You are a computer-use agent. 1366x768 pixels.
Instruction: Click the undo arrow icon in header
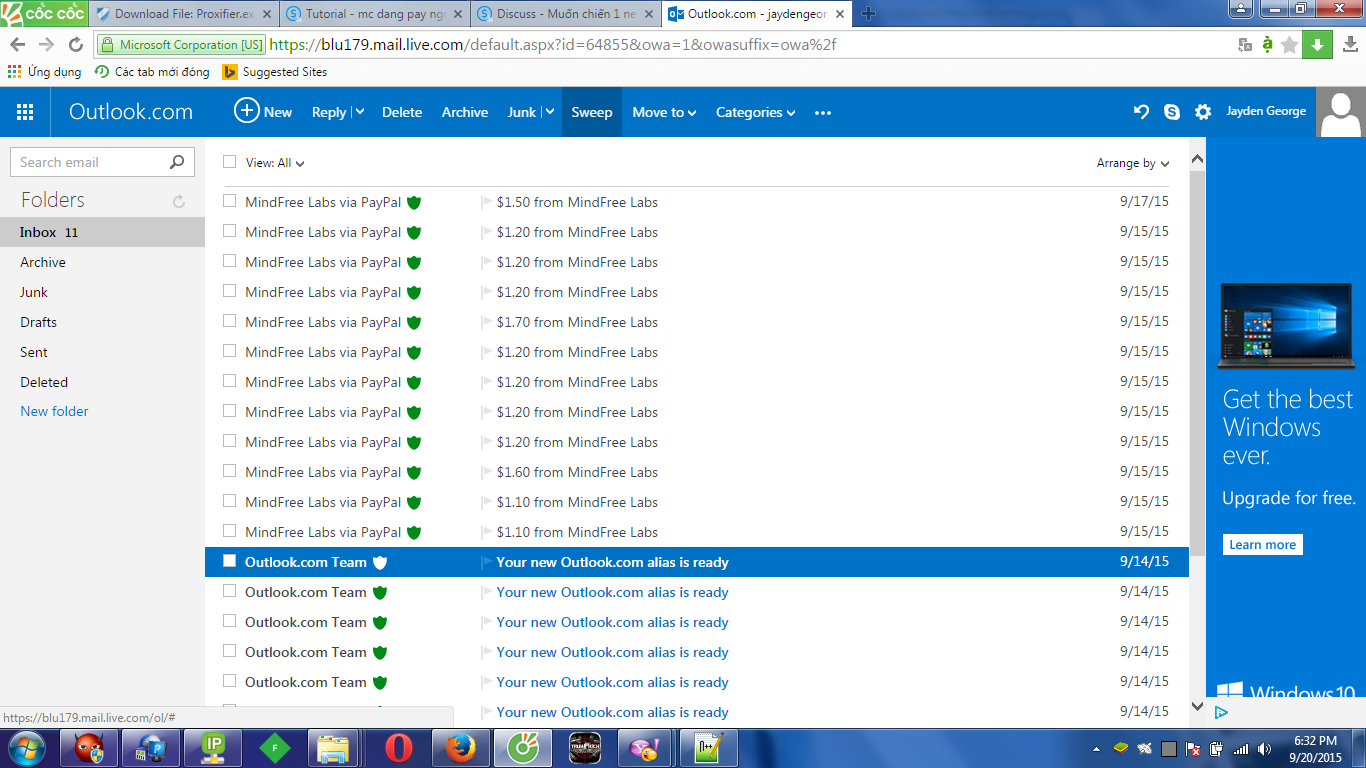(1141, 112)
